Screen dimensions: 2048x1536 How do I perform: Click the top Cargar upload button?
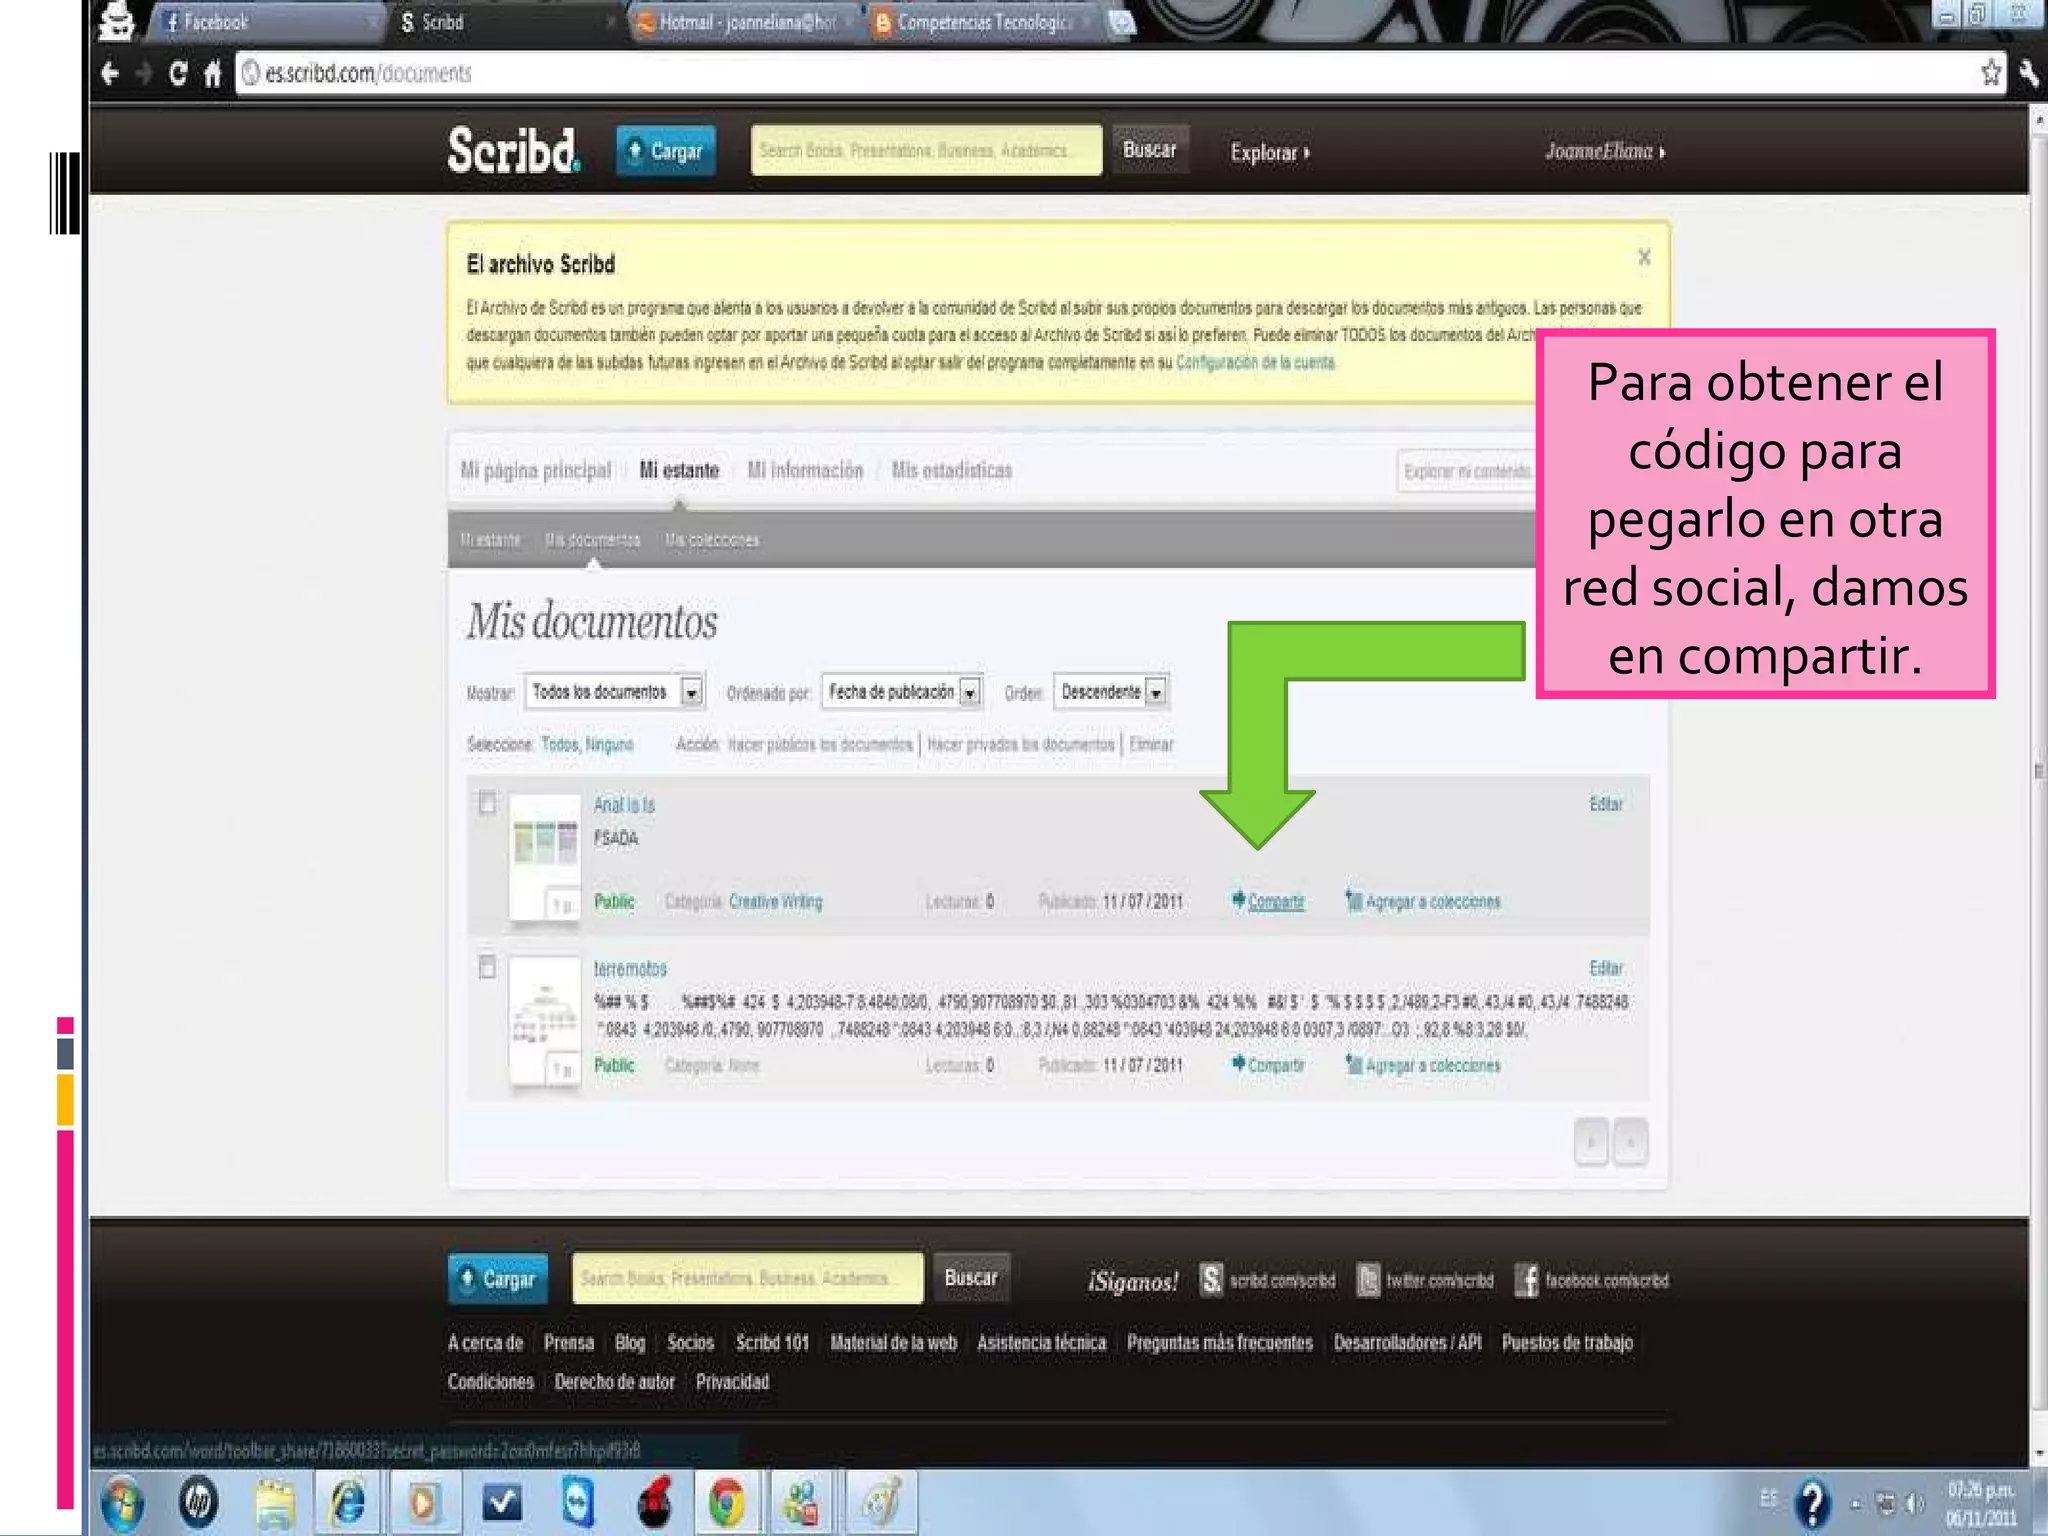click(x=666, y=151)
